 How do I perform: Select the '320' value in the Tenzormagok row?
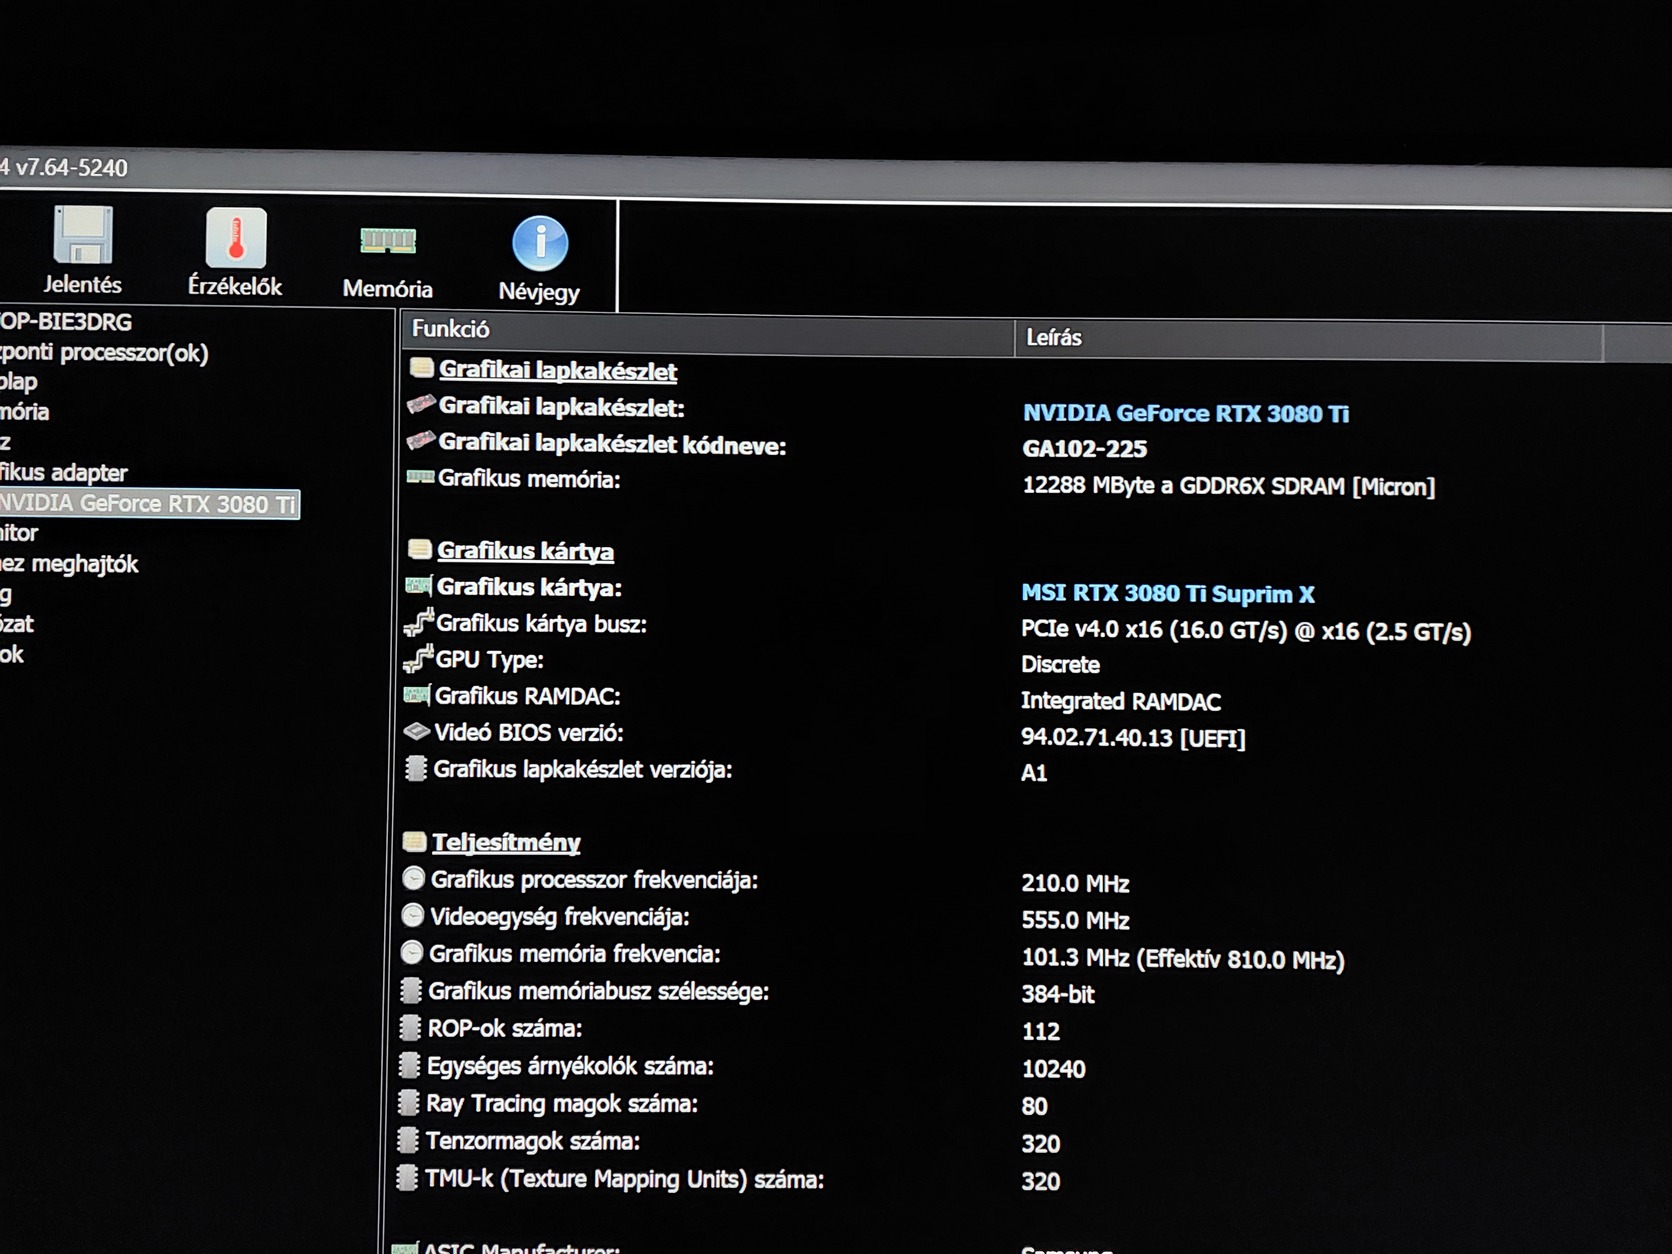tap(1040, 1144)
